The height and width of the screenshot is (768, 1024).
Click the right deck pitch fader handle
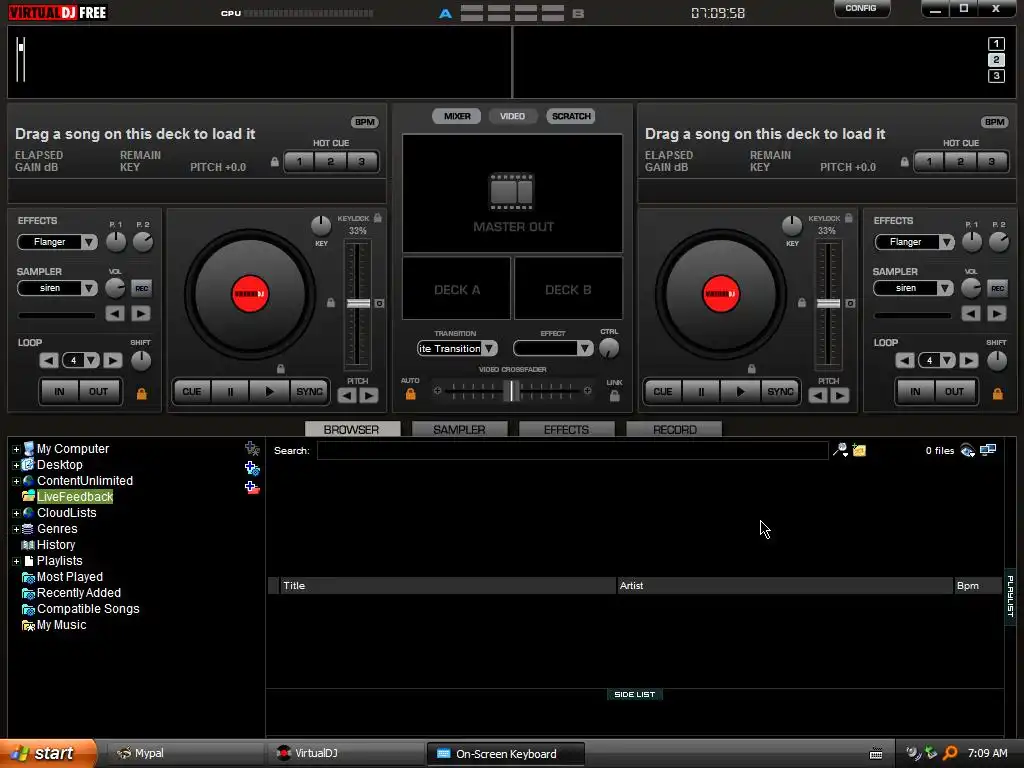tap(829, 304)
